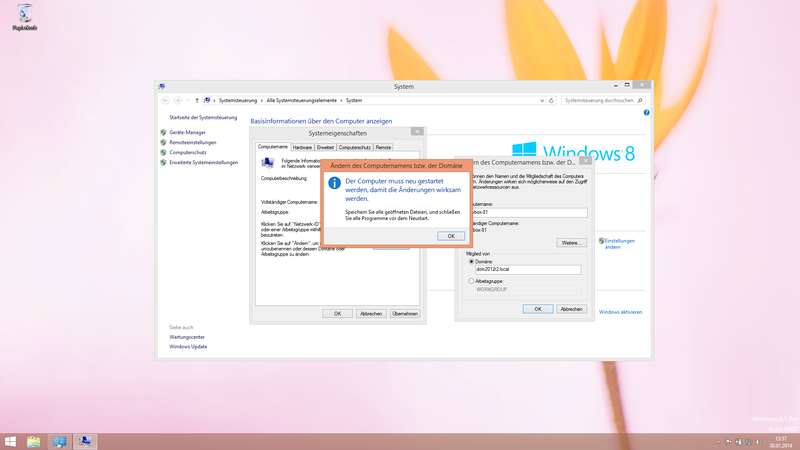Viewport: 800px width, 450px height.
Task: Open Windows Update link
Action: [188, 346]
